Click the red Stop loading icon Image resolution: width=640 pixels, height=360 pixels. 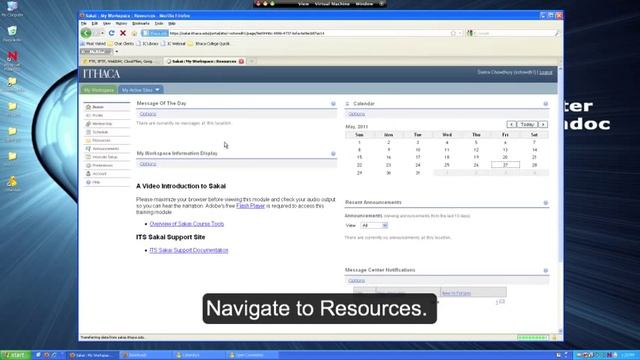122,33
